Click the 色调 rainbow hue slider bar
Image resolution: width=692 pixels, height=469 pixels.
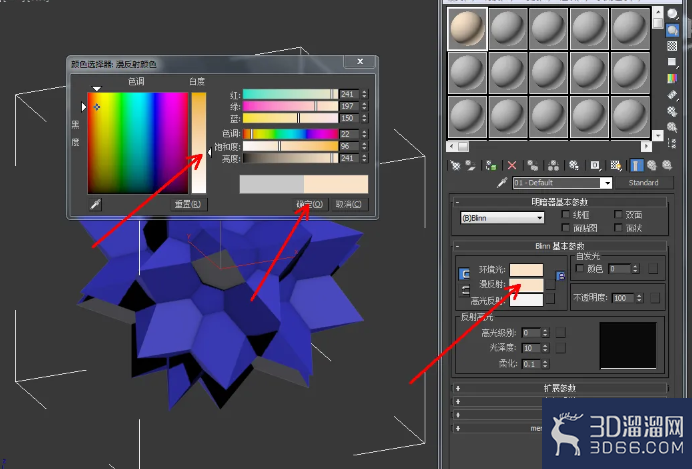tap(290, 134)
